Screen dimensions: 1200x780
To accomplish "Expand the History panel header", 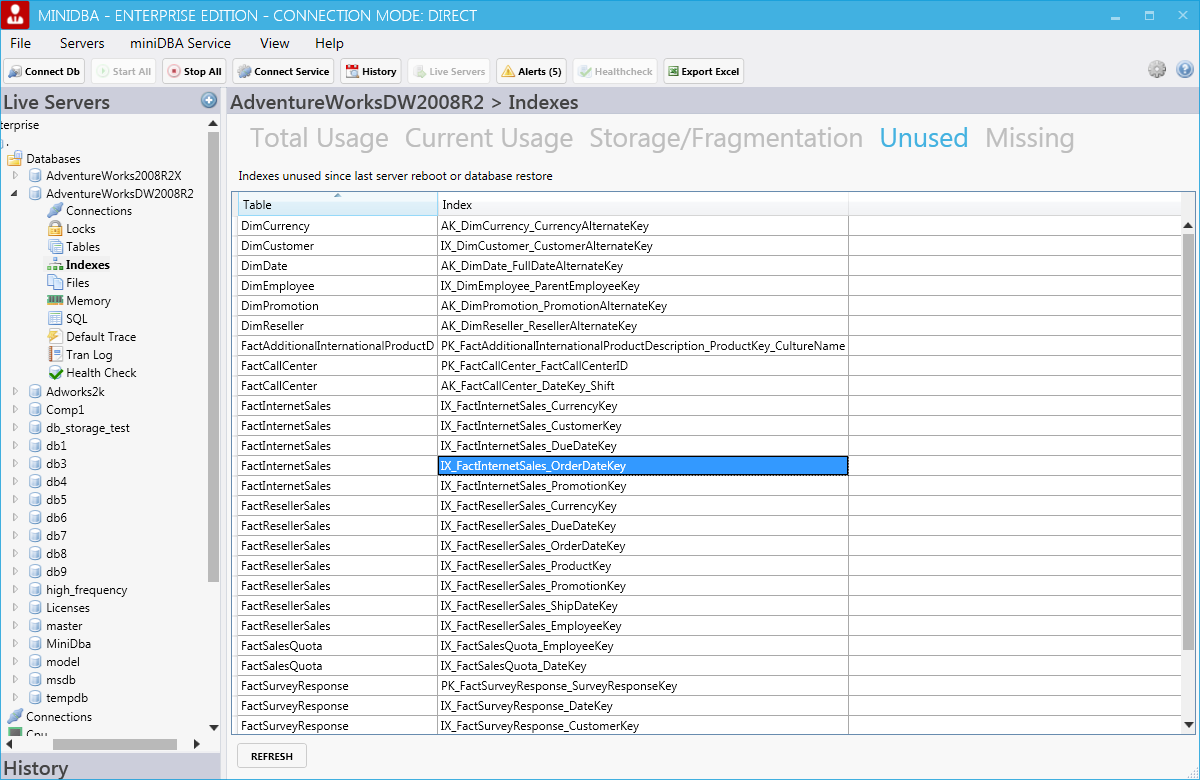I will click(x=110, y=767).
